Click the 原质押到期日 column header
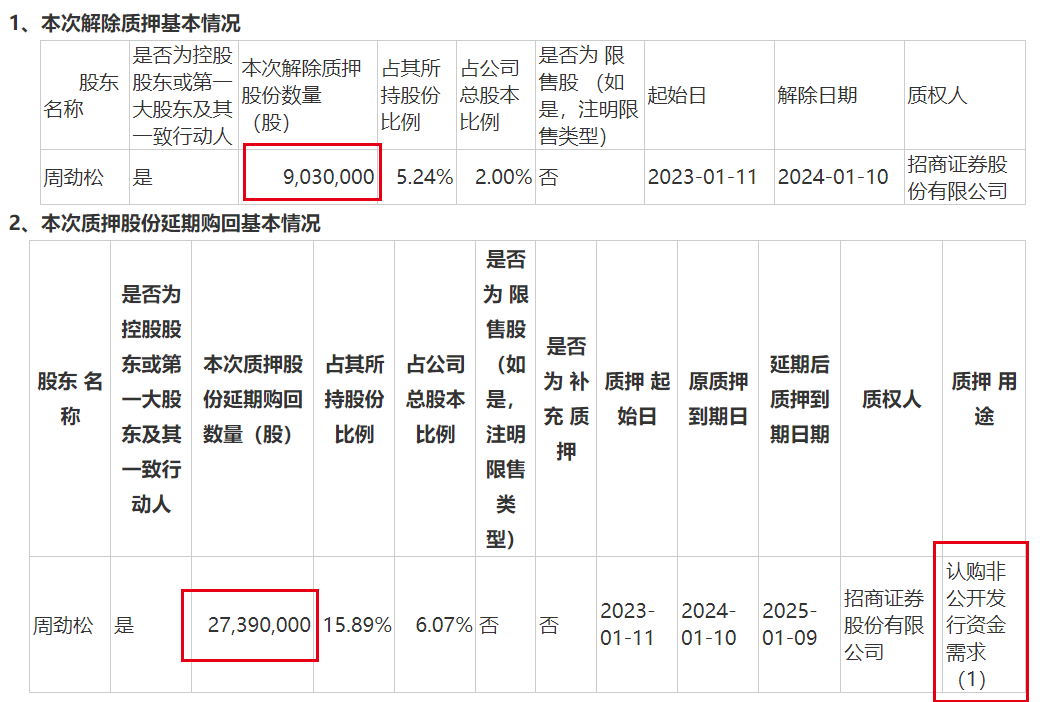Screen dimensions: 1052x702 (x=717, y=398)
